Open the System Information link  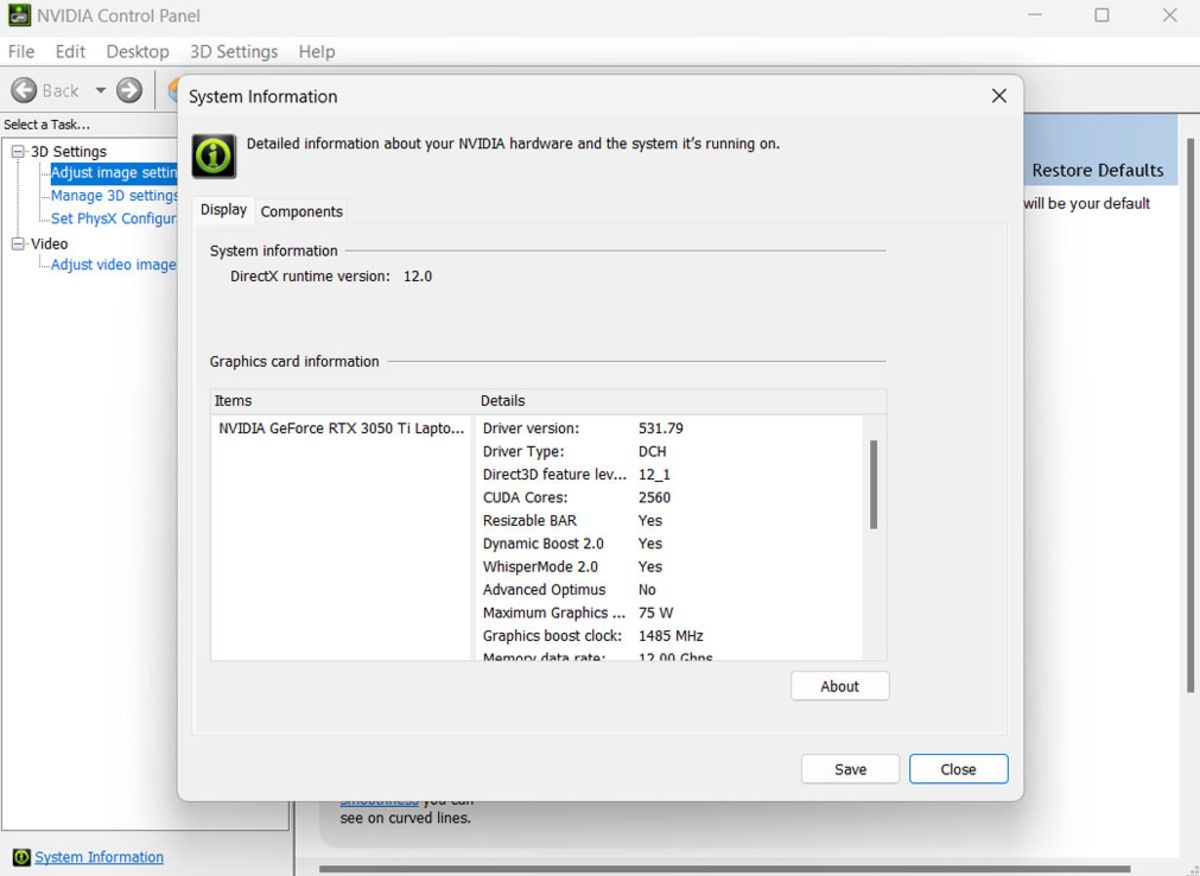(99, 857)
